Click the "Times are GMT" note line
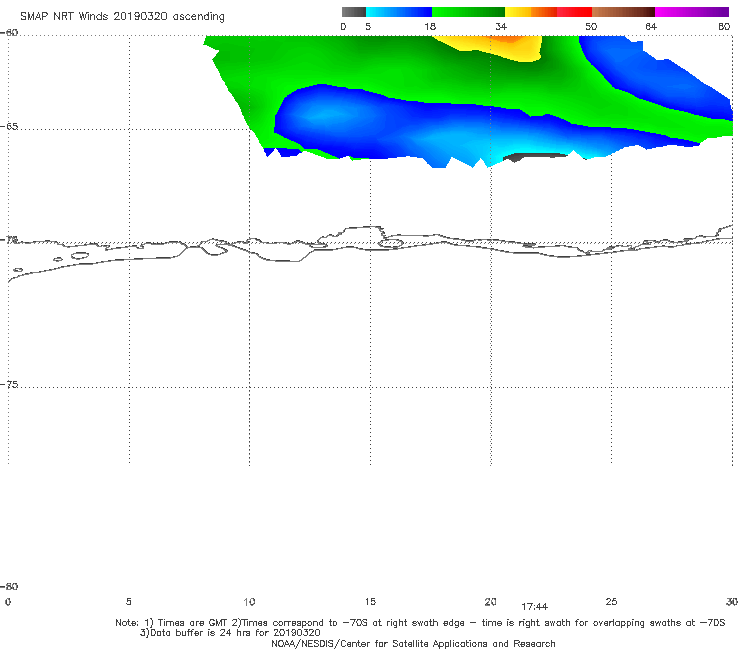 (420, 623)
